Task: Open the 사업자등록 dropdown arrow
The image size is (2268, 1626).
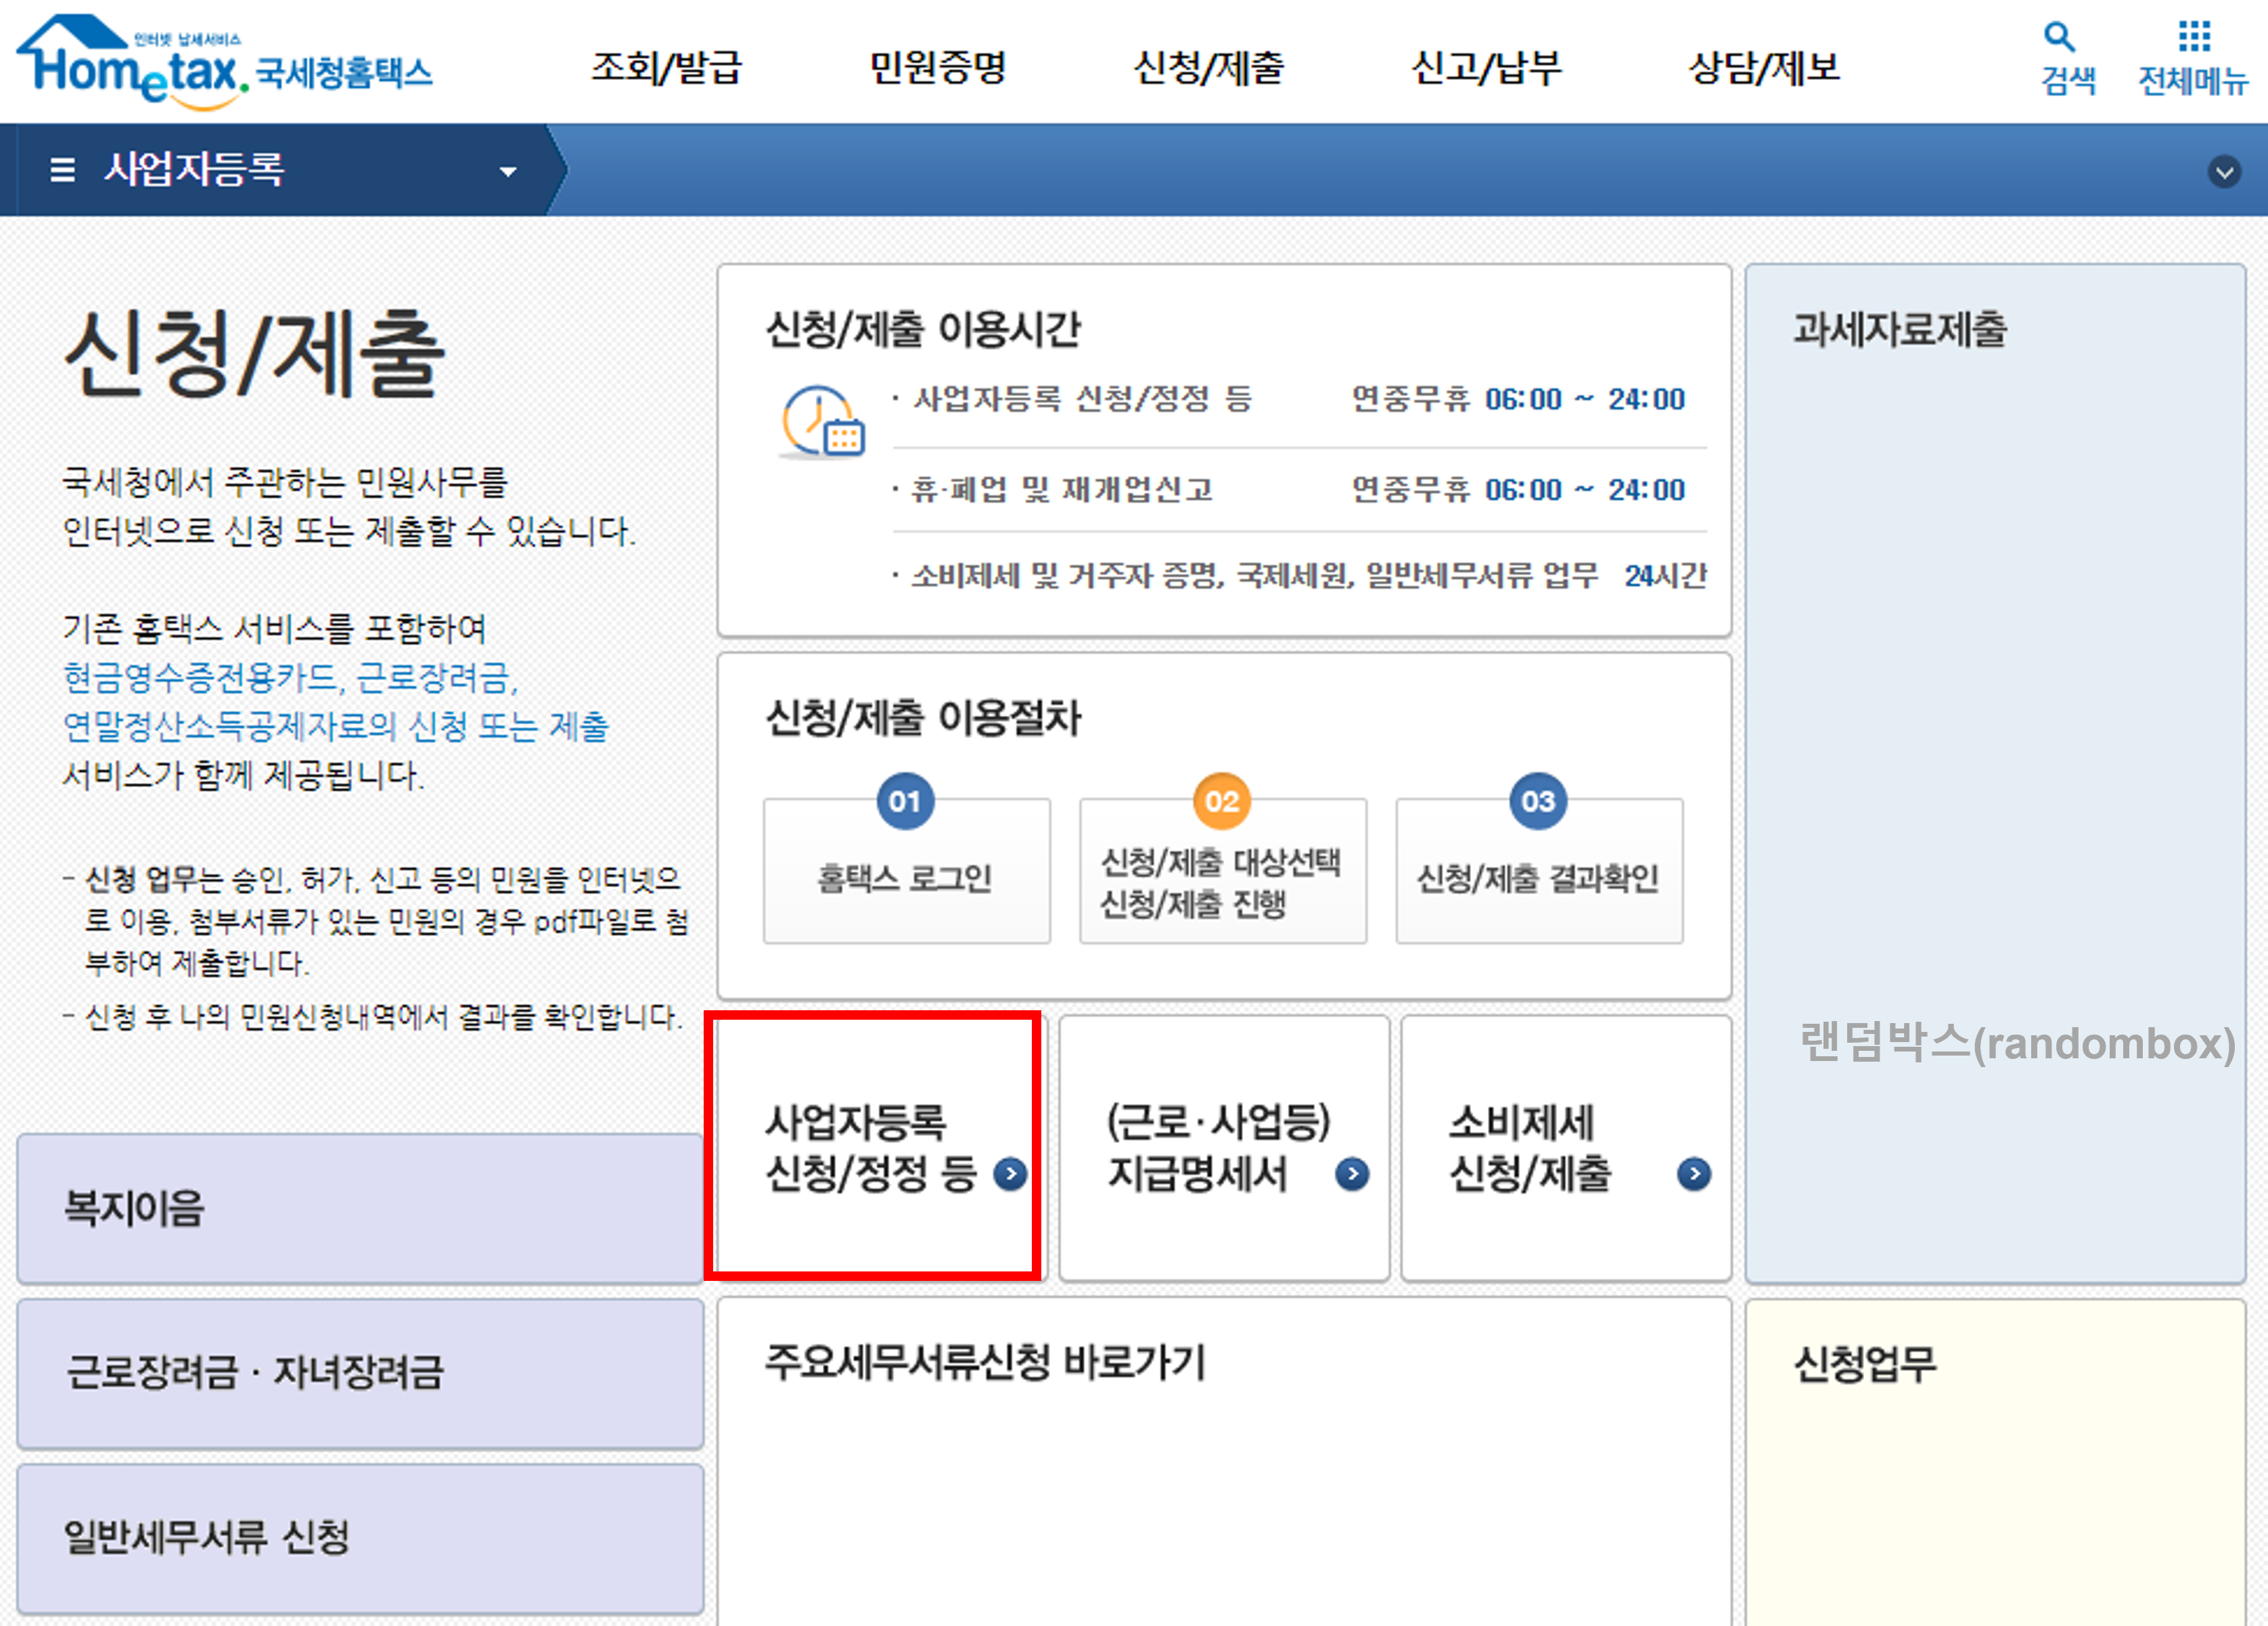Action: click(x=508, y=171)
